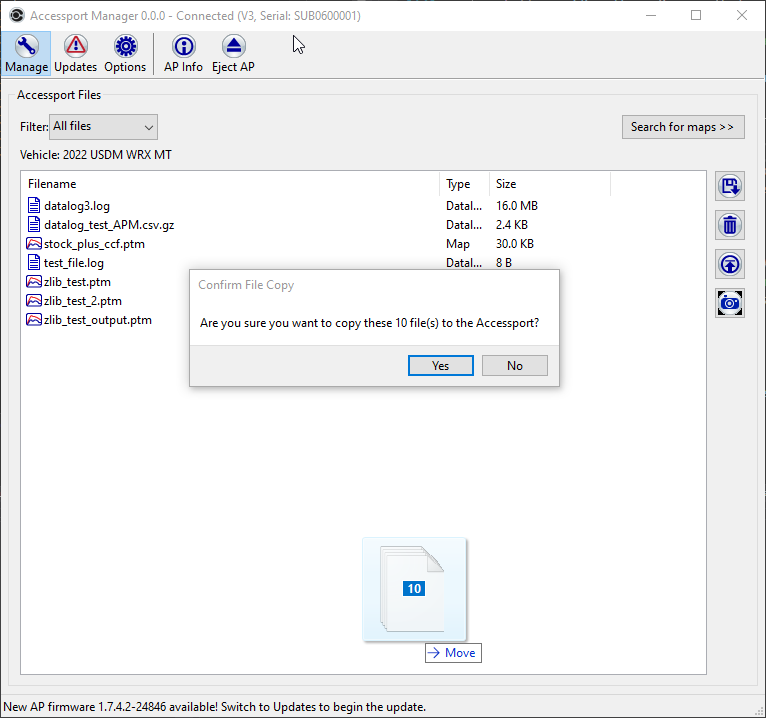Click map icon beside stock_plus_ccf.ptm
The image size is (766, 718).
[34, 244]
